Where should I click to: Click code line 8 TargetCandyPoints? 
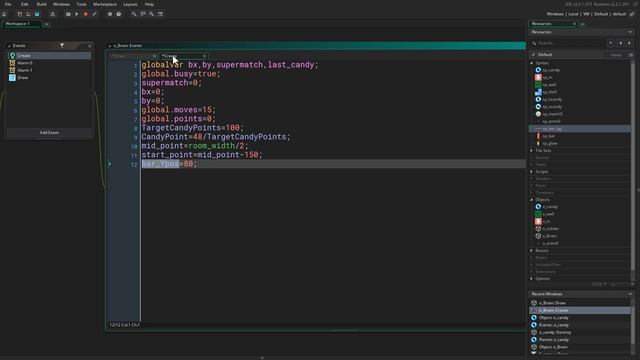point(193,128)
